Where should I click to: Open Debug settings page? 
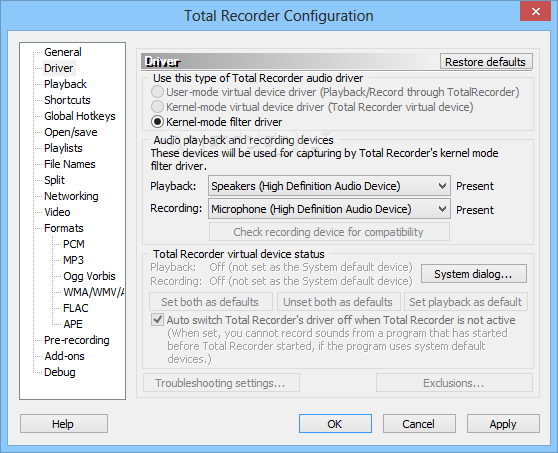[59, 373]
